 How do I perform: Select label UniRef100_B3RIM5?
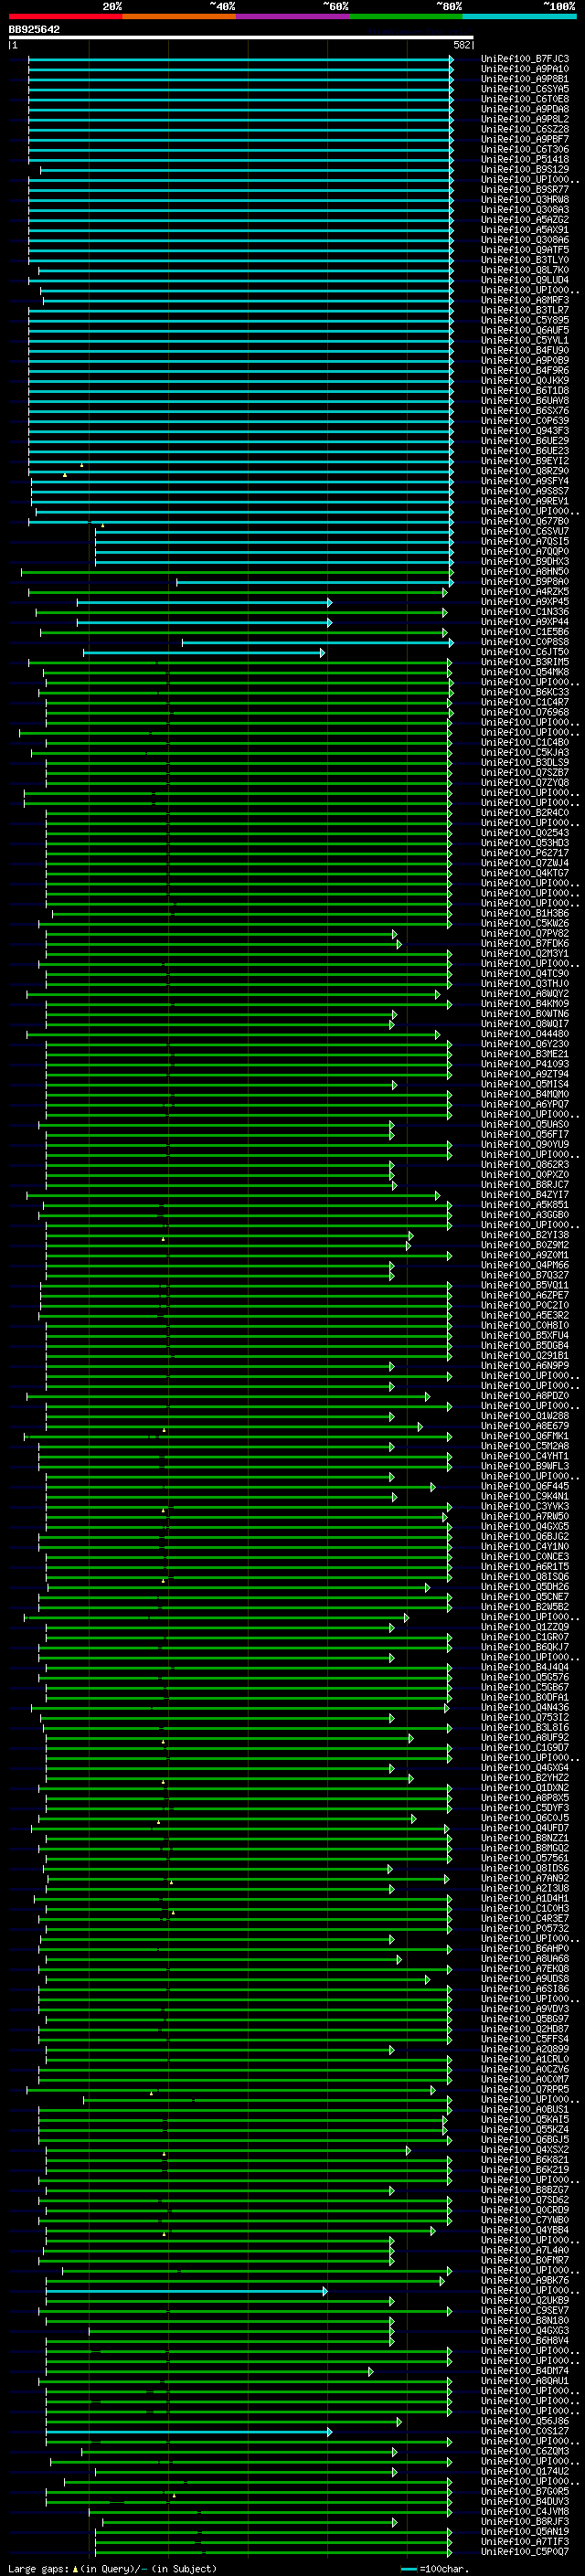(x=525, y=662)
